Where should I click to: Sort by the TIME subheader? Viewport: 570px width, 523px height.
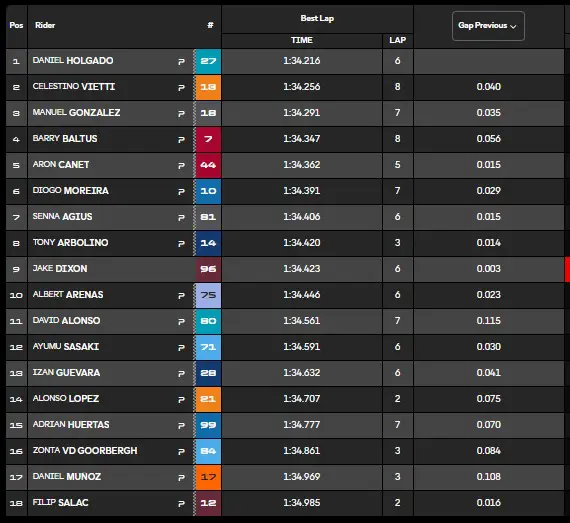pos(302,40)
